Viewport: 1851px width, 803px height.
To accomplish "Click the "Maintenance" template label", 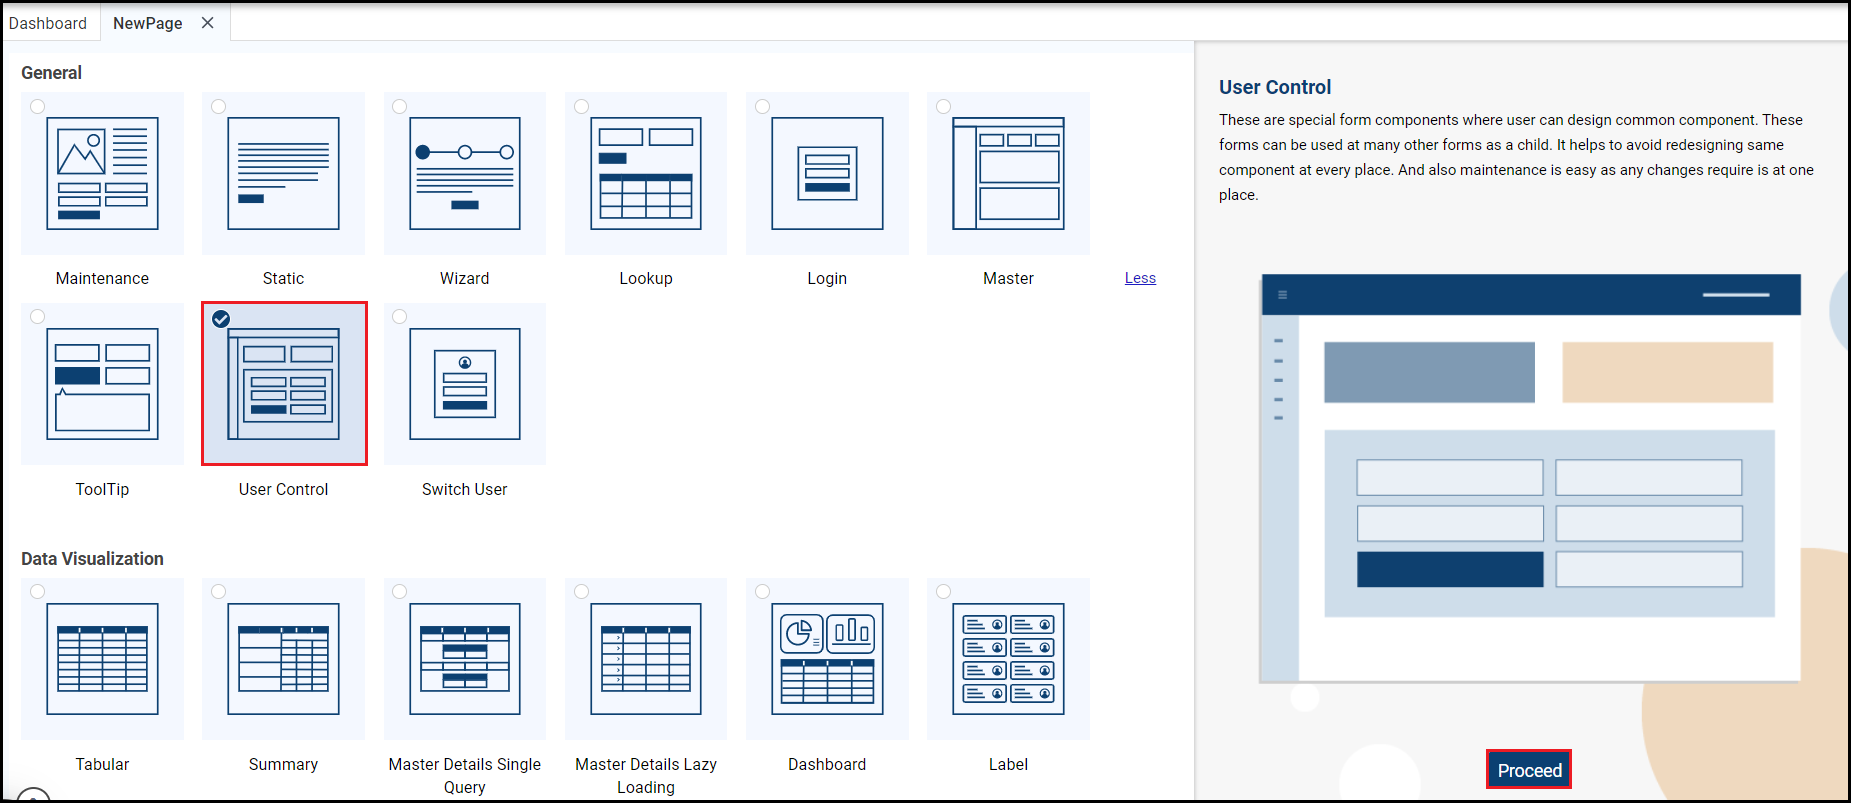I will [x=102, y=279].
